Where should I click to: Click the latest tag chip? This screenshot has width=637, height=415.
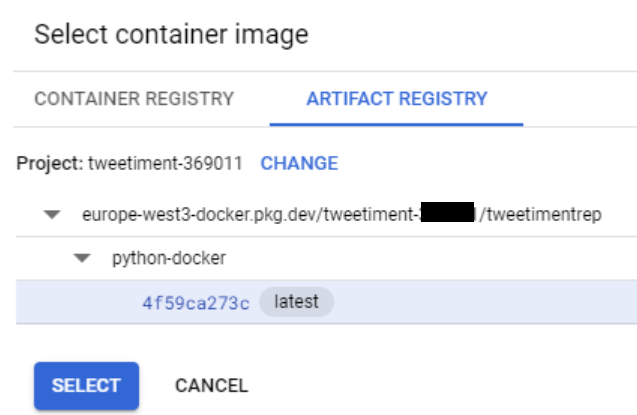tap(297, 302)
